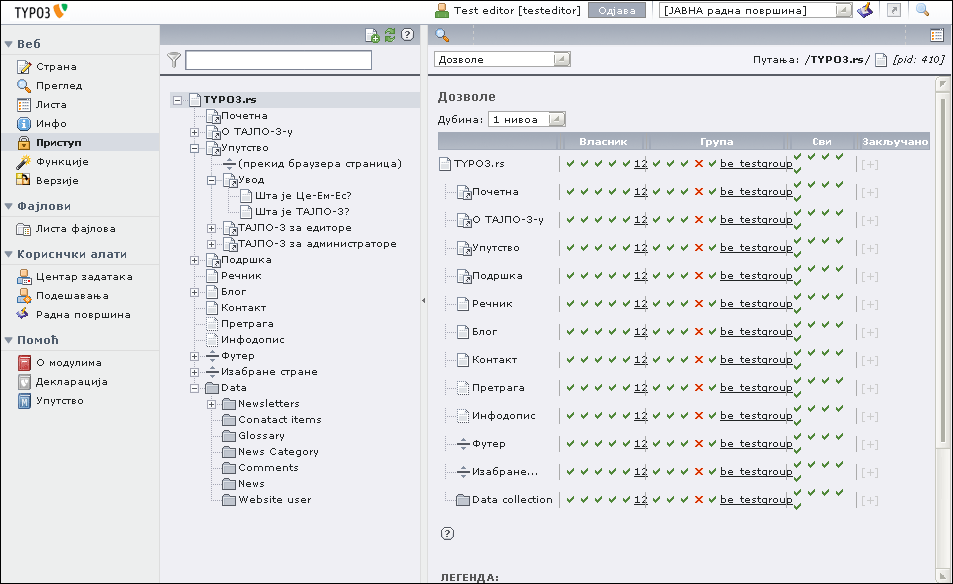Click the Test editor user icon
Screen dimensions: 953x584
442,10
